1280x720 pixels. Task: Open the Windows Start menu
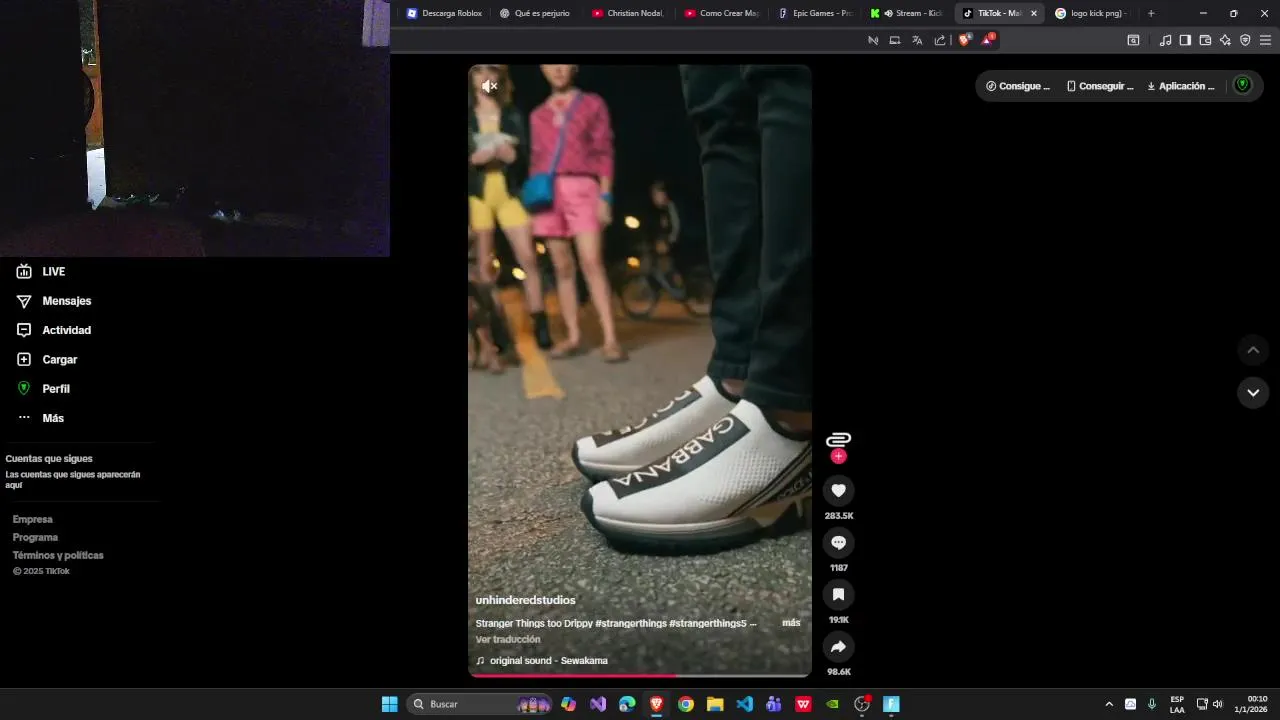(x=389, y=704)
